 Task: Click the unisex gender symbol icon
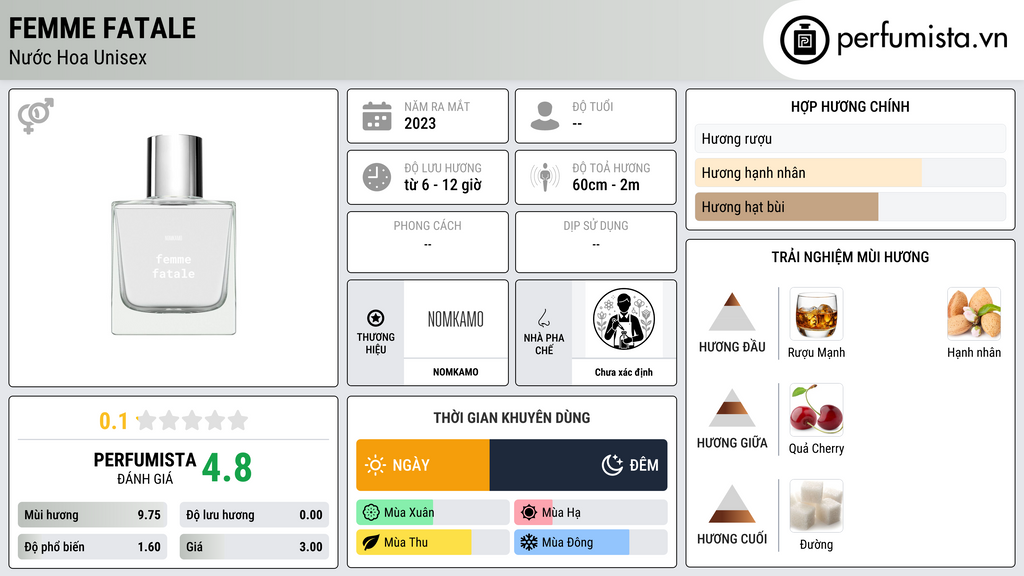tap(36, 116)
